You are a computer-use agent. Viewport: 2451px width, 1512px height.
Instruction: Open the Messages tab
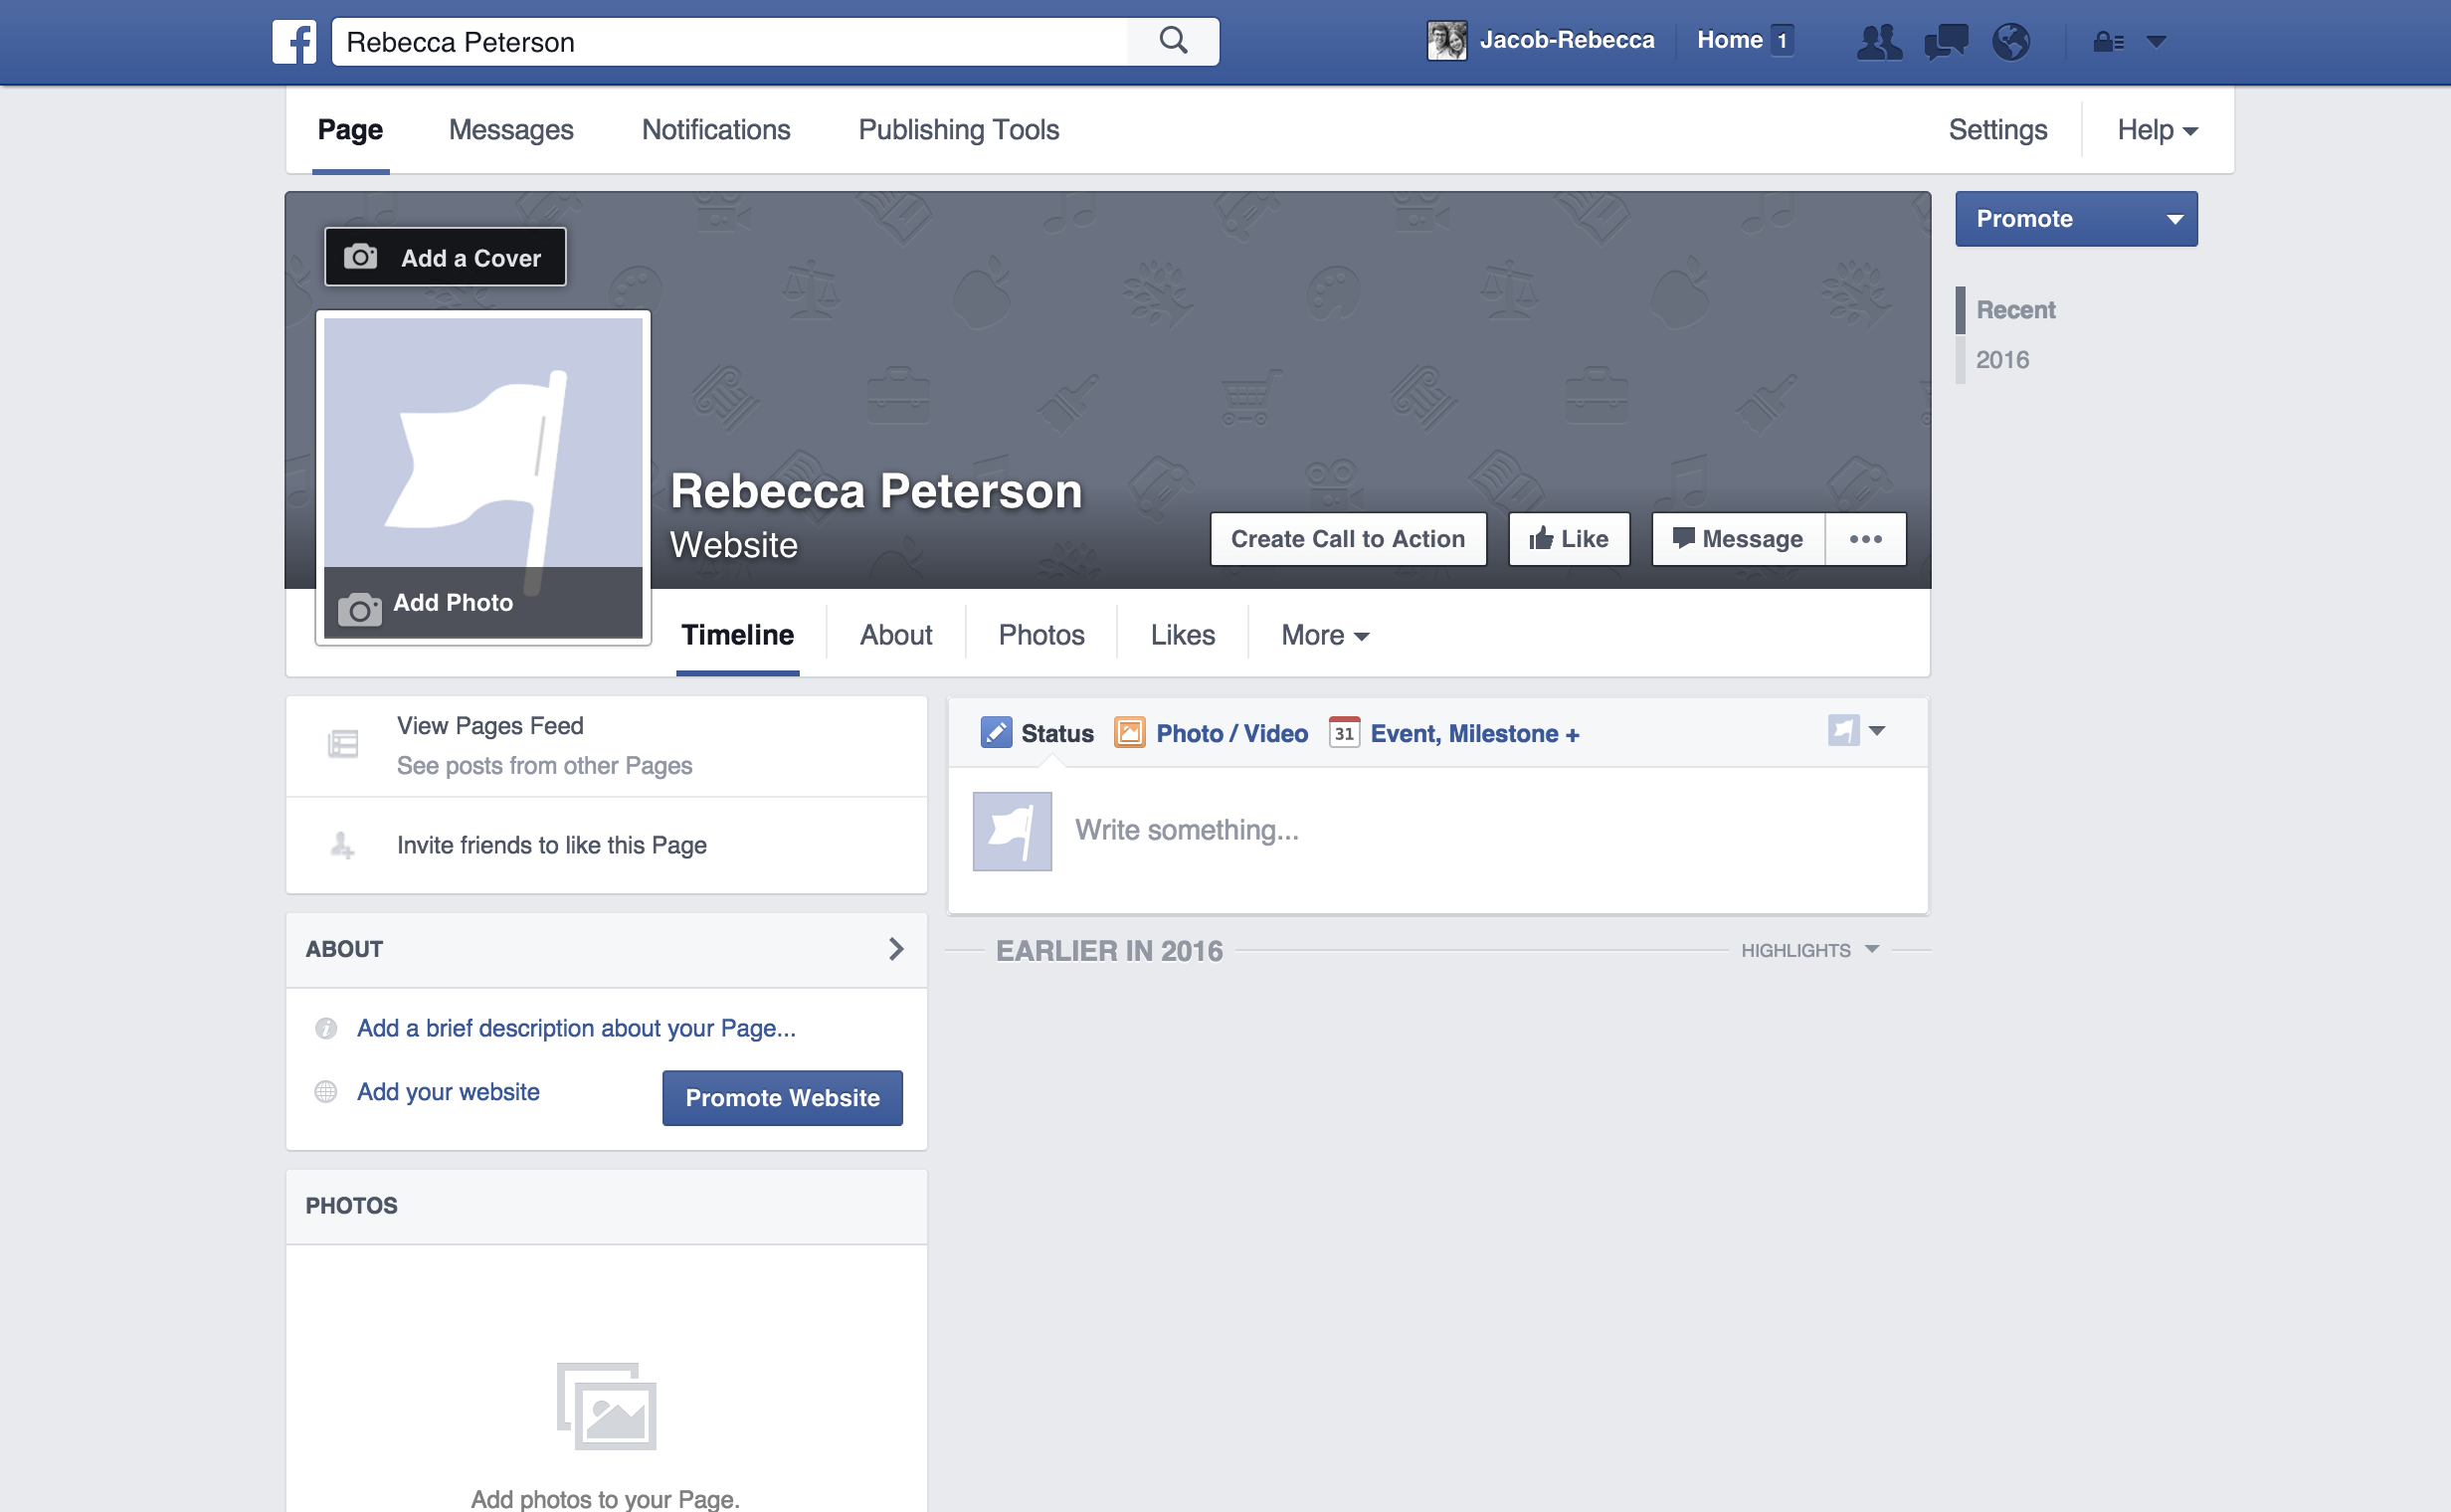tap(511, 130)
